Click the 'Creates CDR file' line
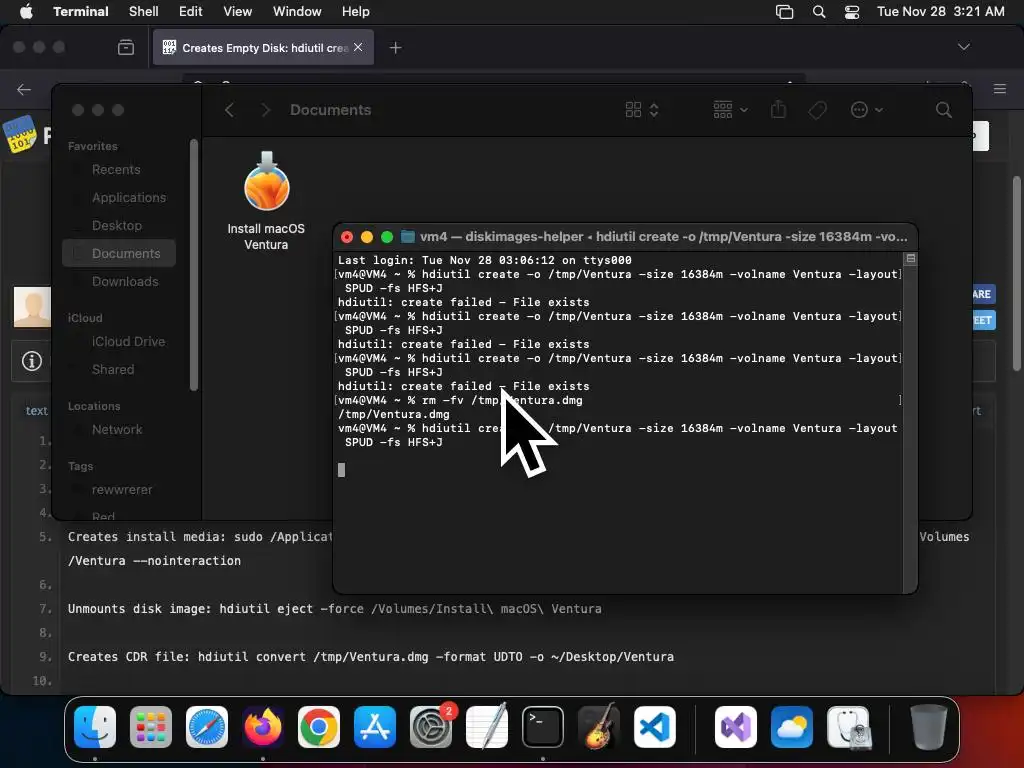This screenshot has width=1024, height=768. pos(371,657)
